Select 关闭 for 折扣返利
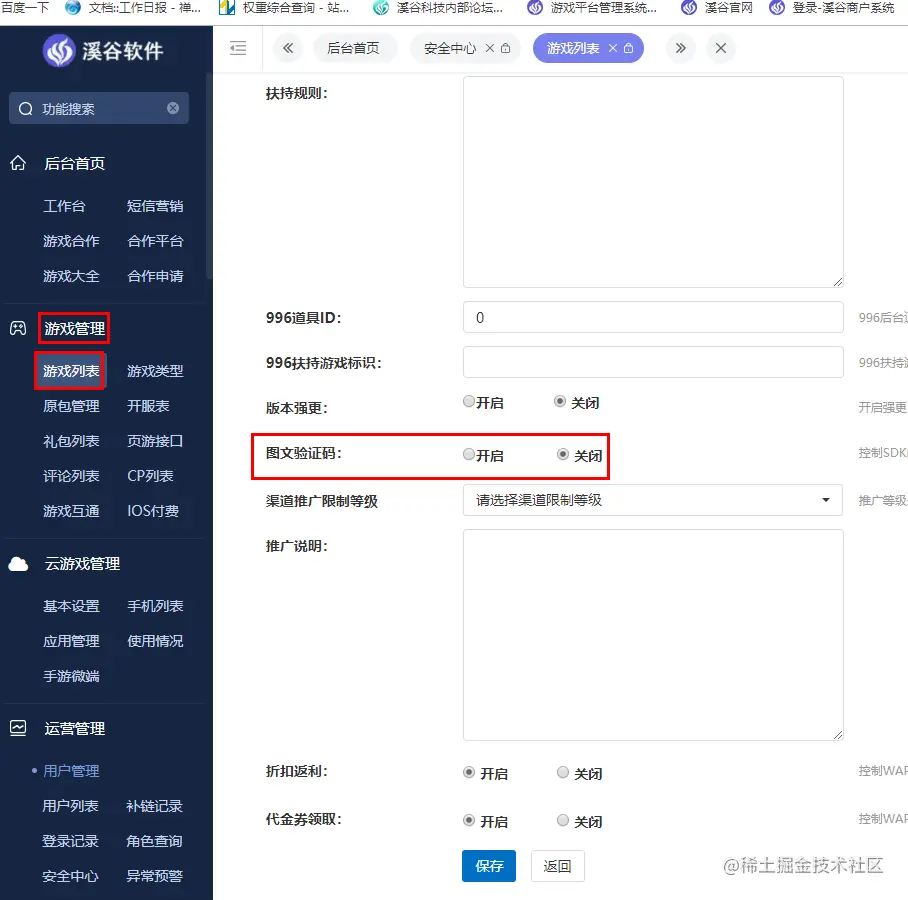 [562, 773]
